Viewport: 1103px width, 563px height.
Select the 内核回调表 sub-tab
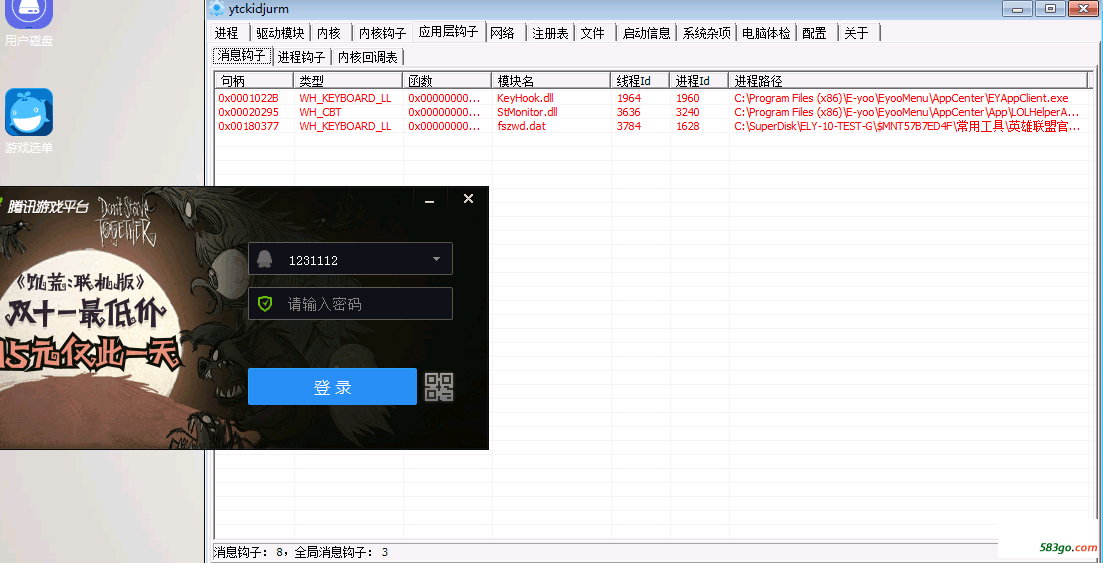(367, 57)
